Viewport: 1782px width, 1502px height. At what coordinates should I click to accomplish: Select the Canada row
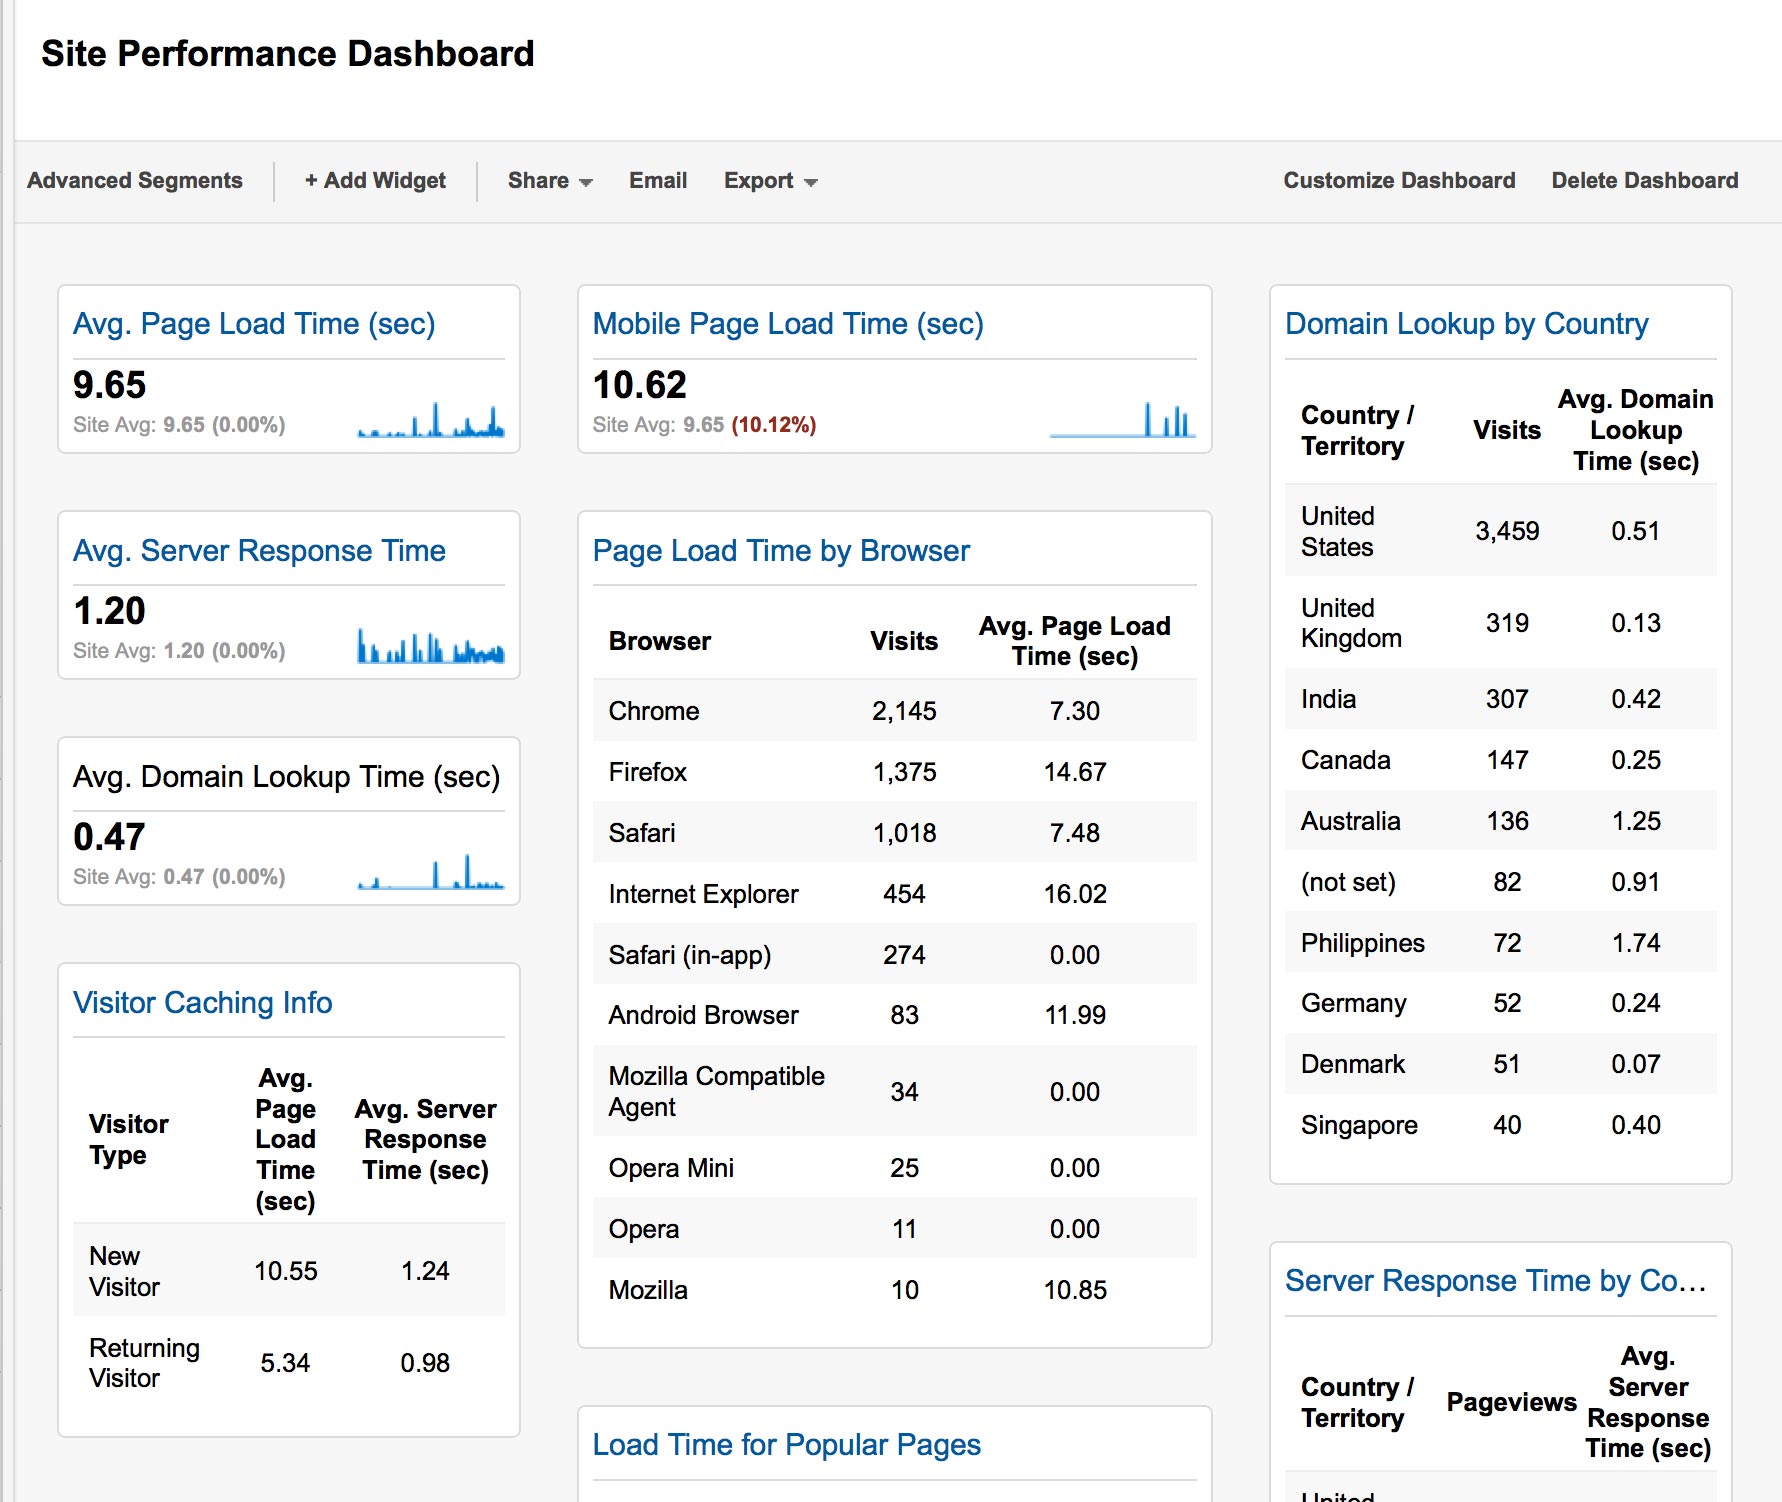(x=1501, y=760)
